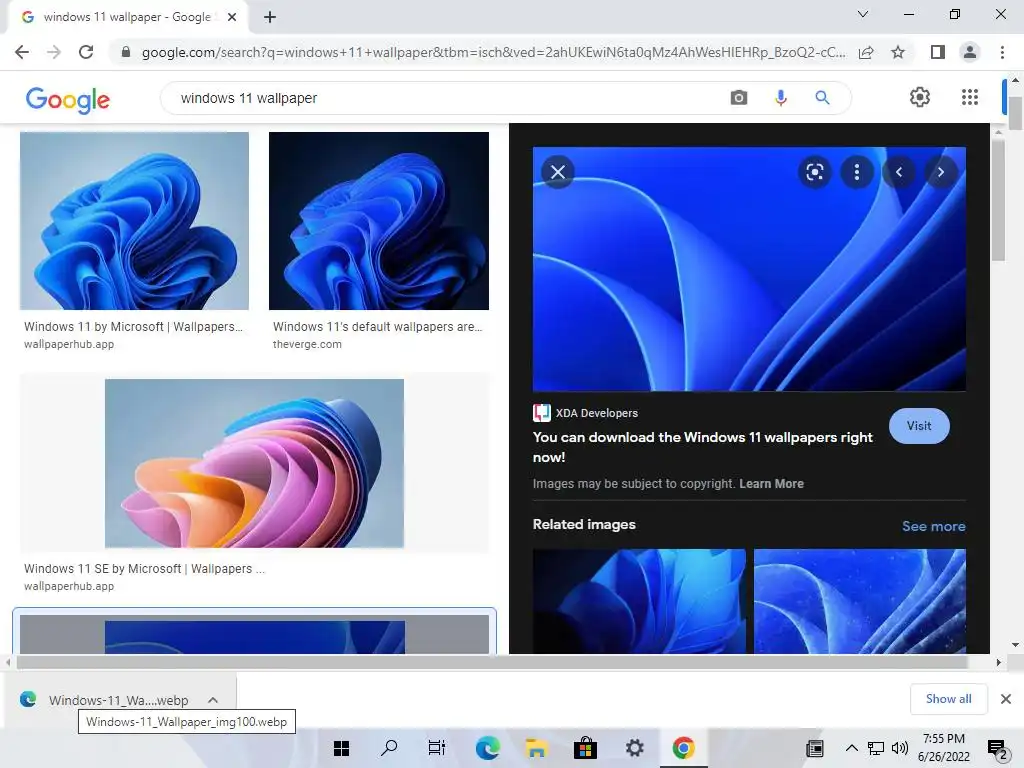Open the Windows 11 SE colorful thumbnail
The width and height of the screenshot is (1024, 768).
pos(254,463)
